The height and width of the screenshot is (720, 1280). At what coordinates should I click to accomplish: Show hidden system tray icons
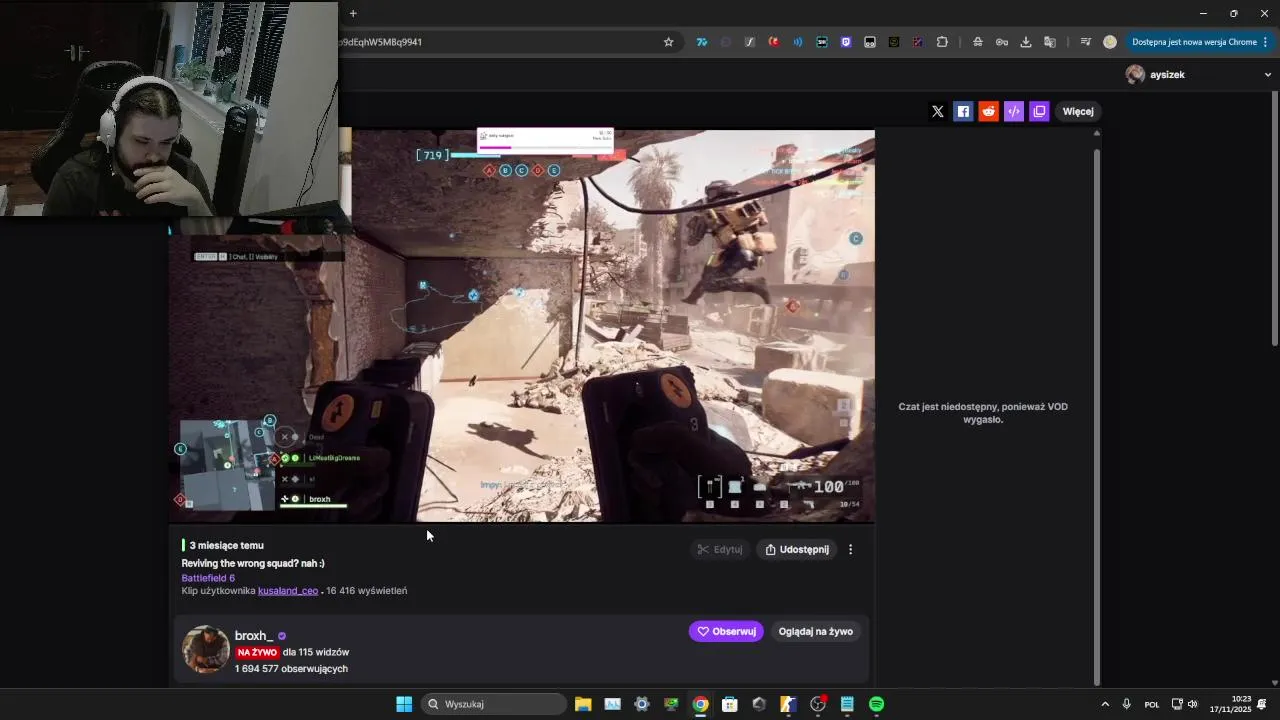1105,704
